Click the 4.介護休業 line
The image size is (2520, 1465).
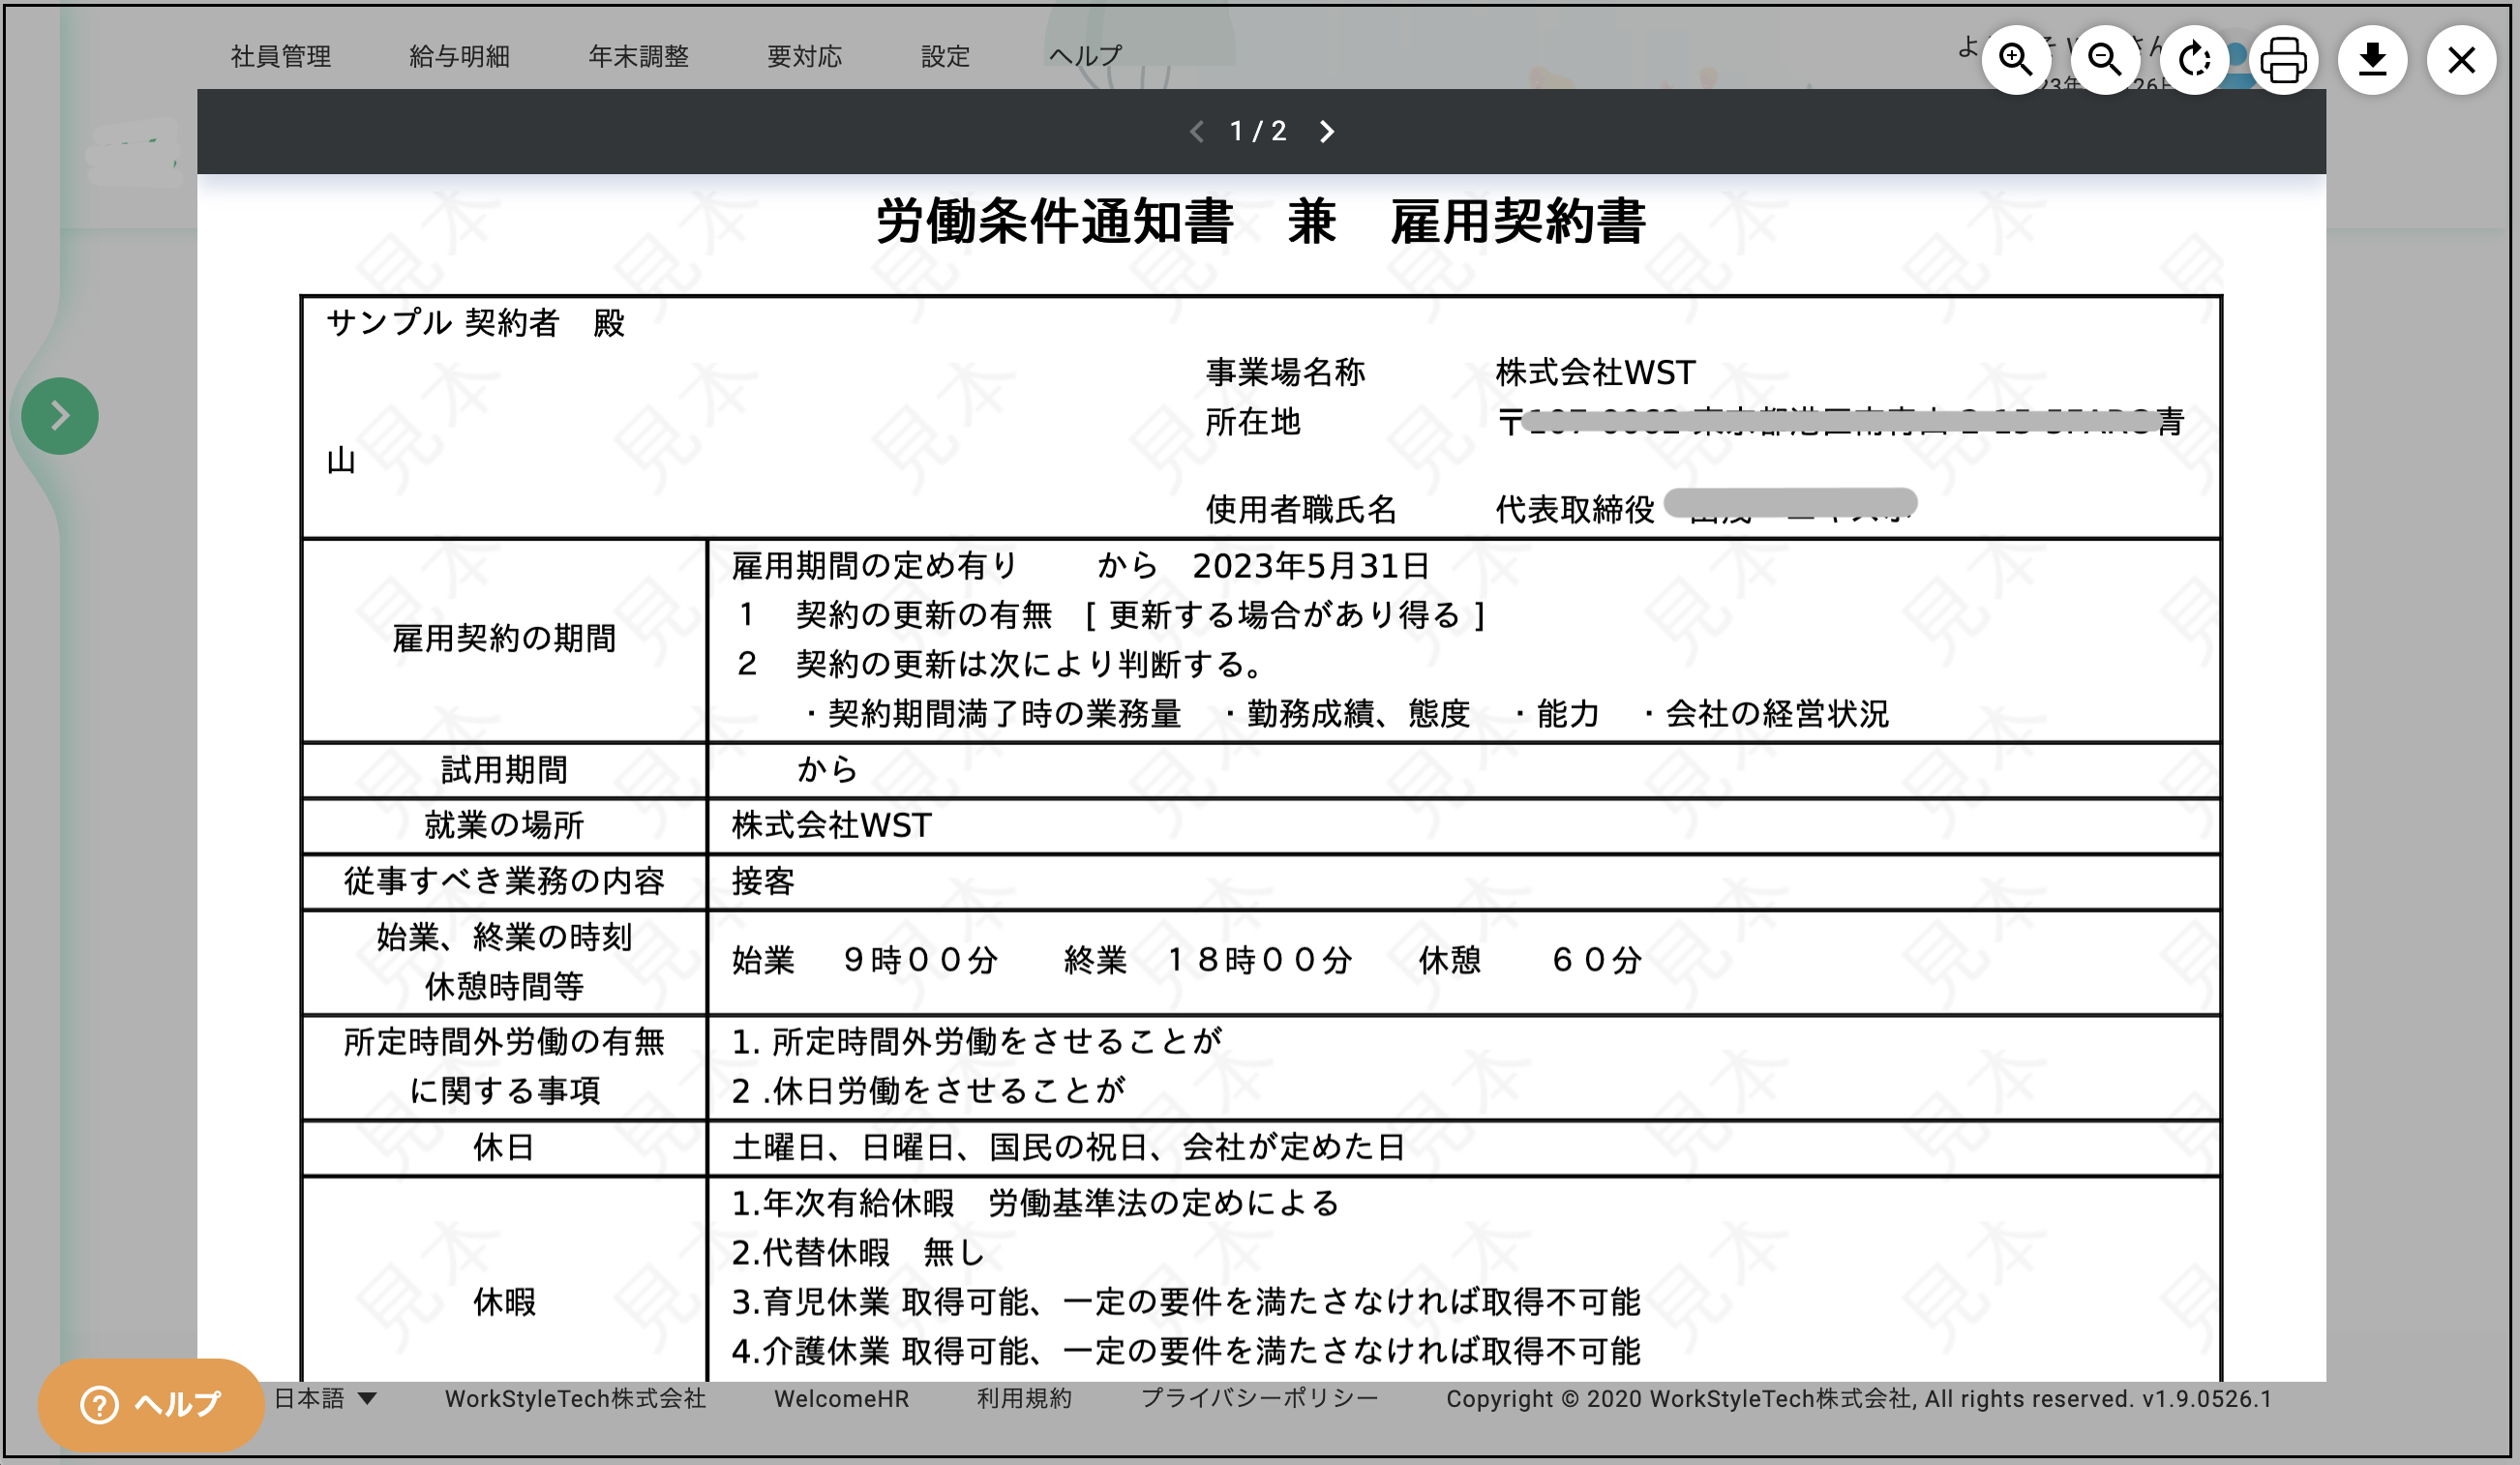[1186, 1351]
